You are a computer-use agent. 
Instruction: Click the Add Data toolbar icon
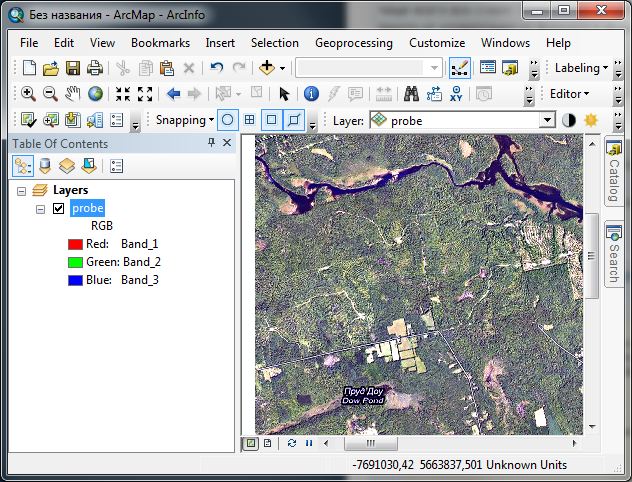point(267,68)
